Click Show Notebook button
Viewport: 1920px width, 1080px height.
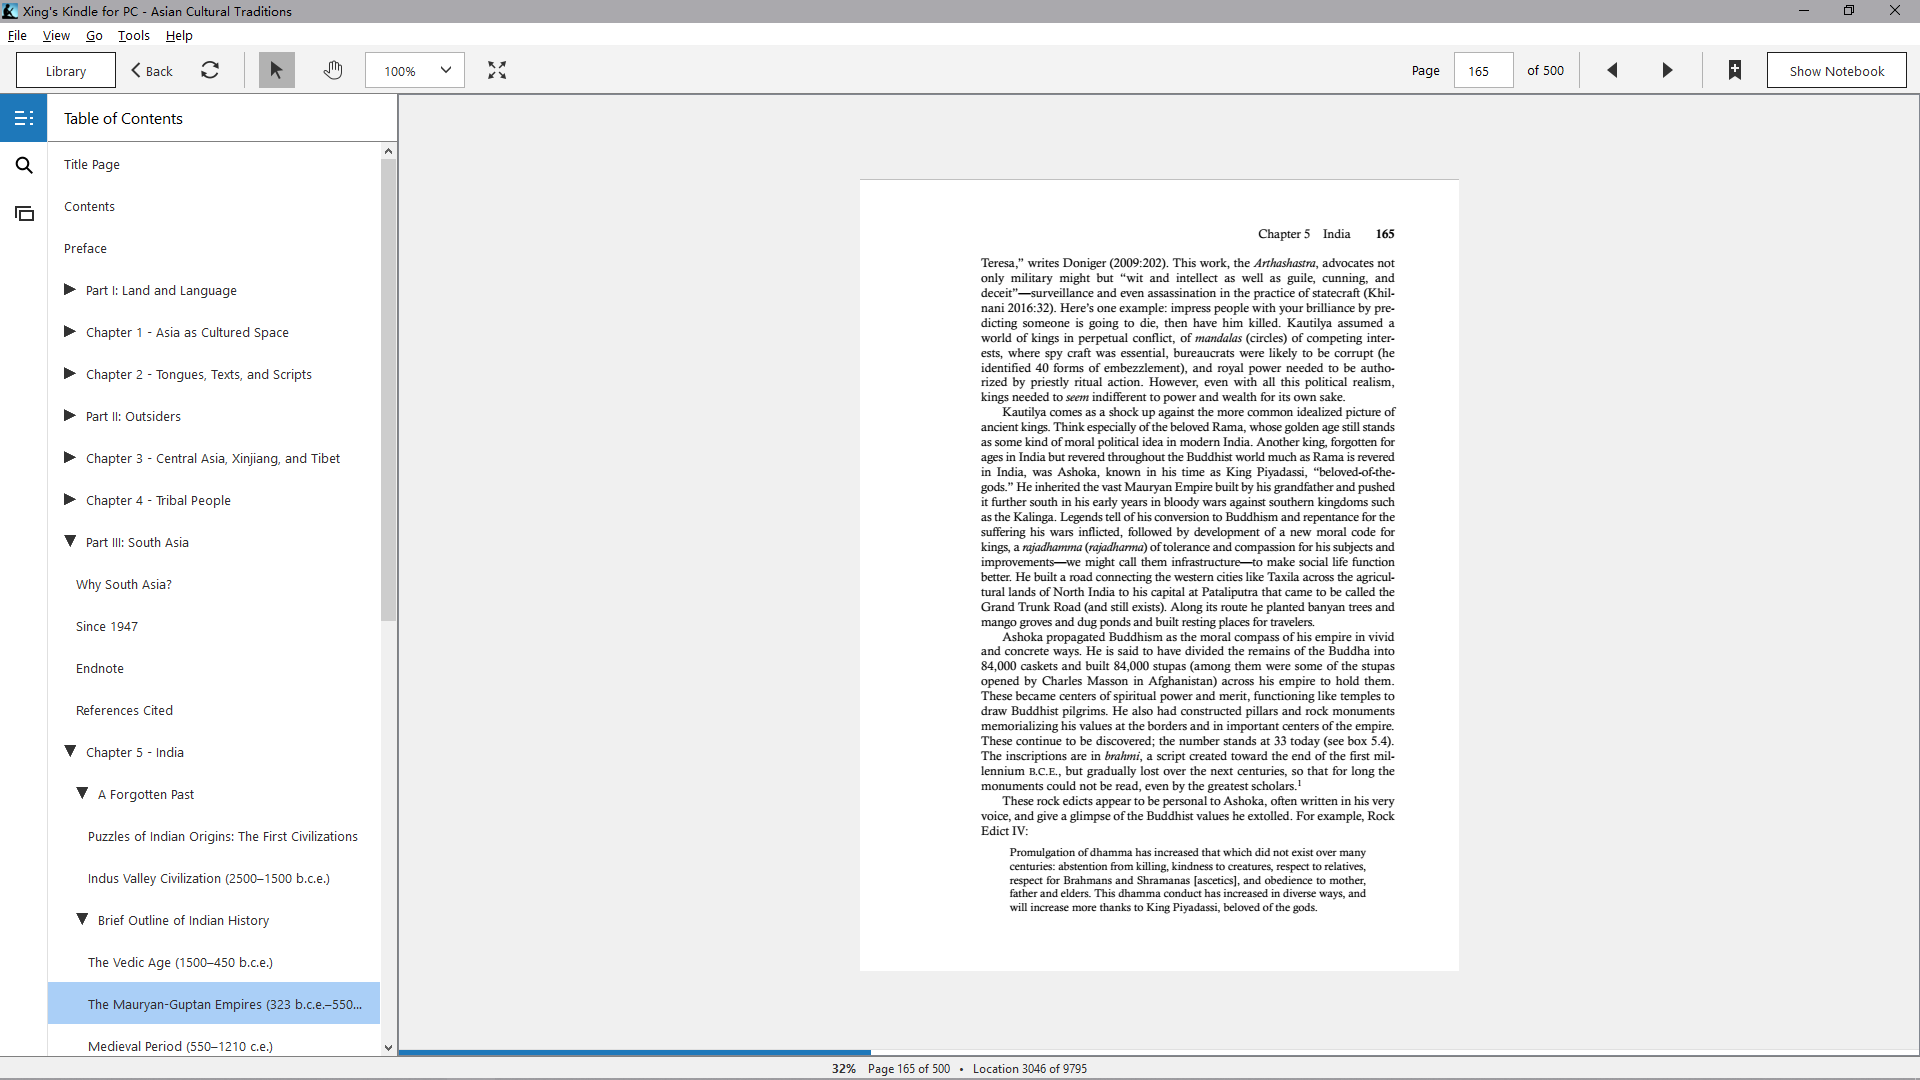coord(1836,71)
